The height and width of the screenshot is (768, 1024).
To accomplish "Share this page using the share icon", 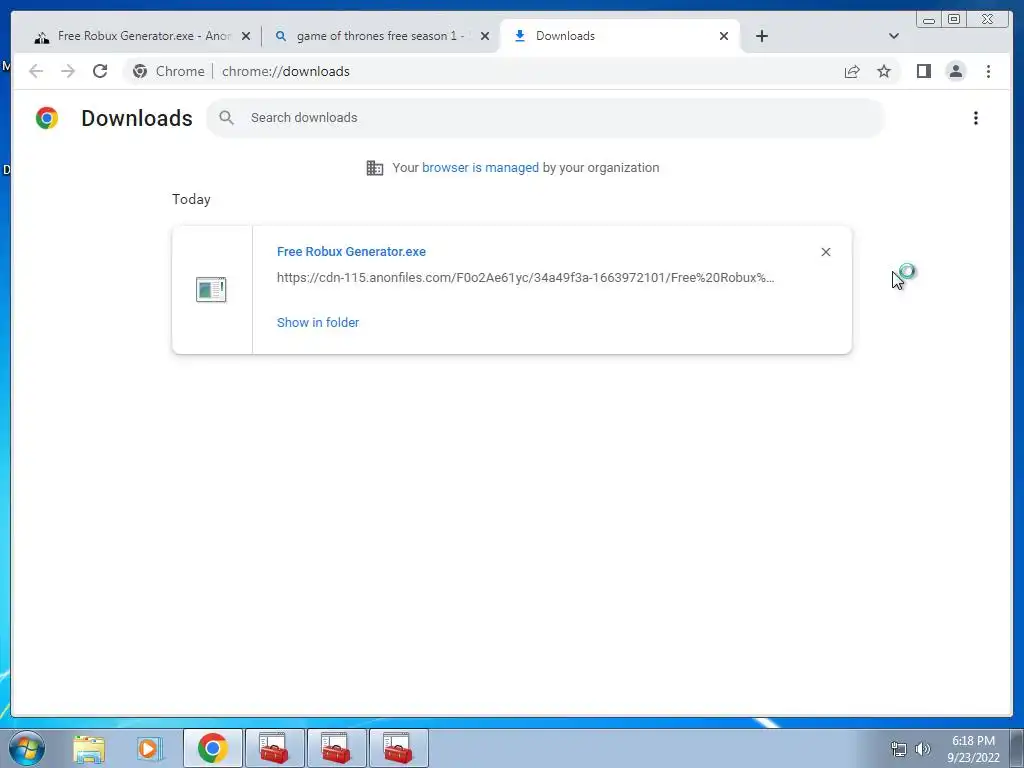I will 852,71.
